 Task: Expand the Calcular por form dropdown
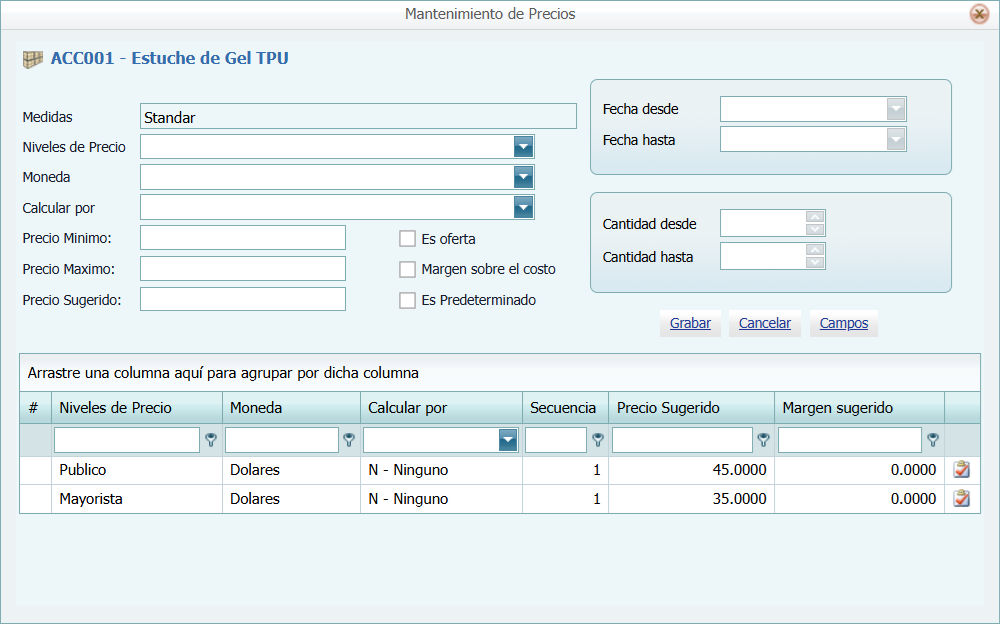(523, 207)
